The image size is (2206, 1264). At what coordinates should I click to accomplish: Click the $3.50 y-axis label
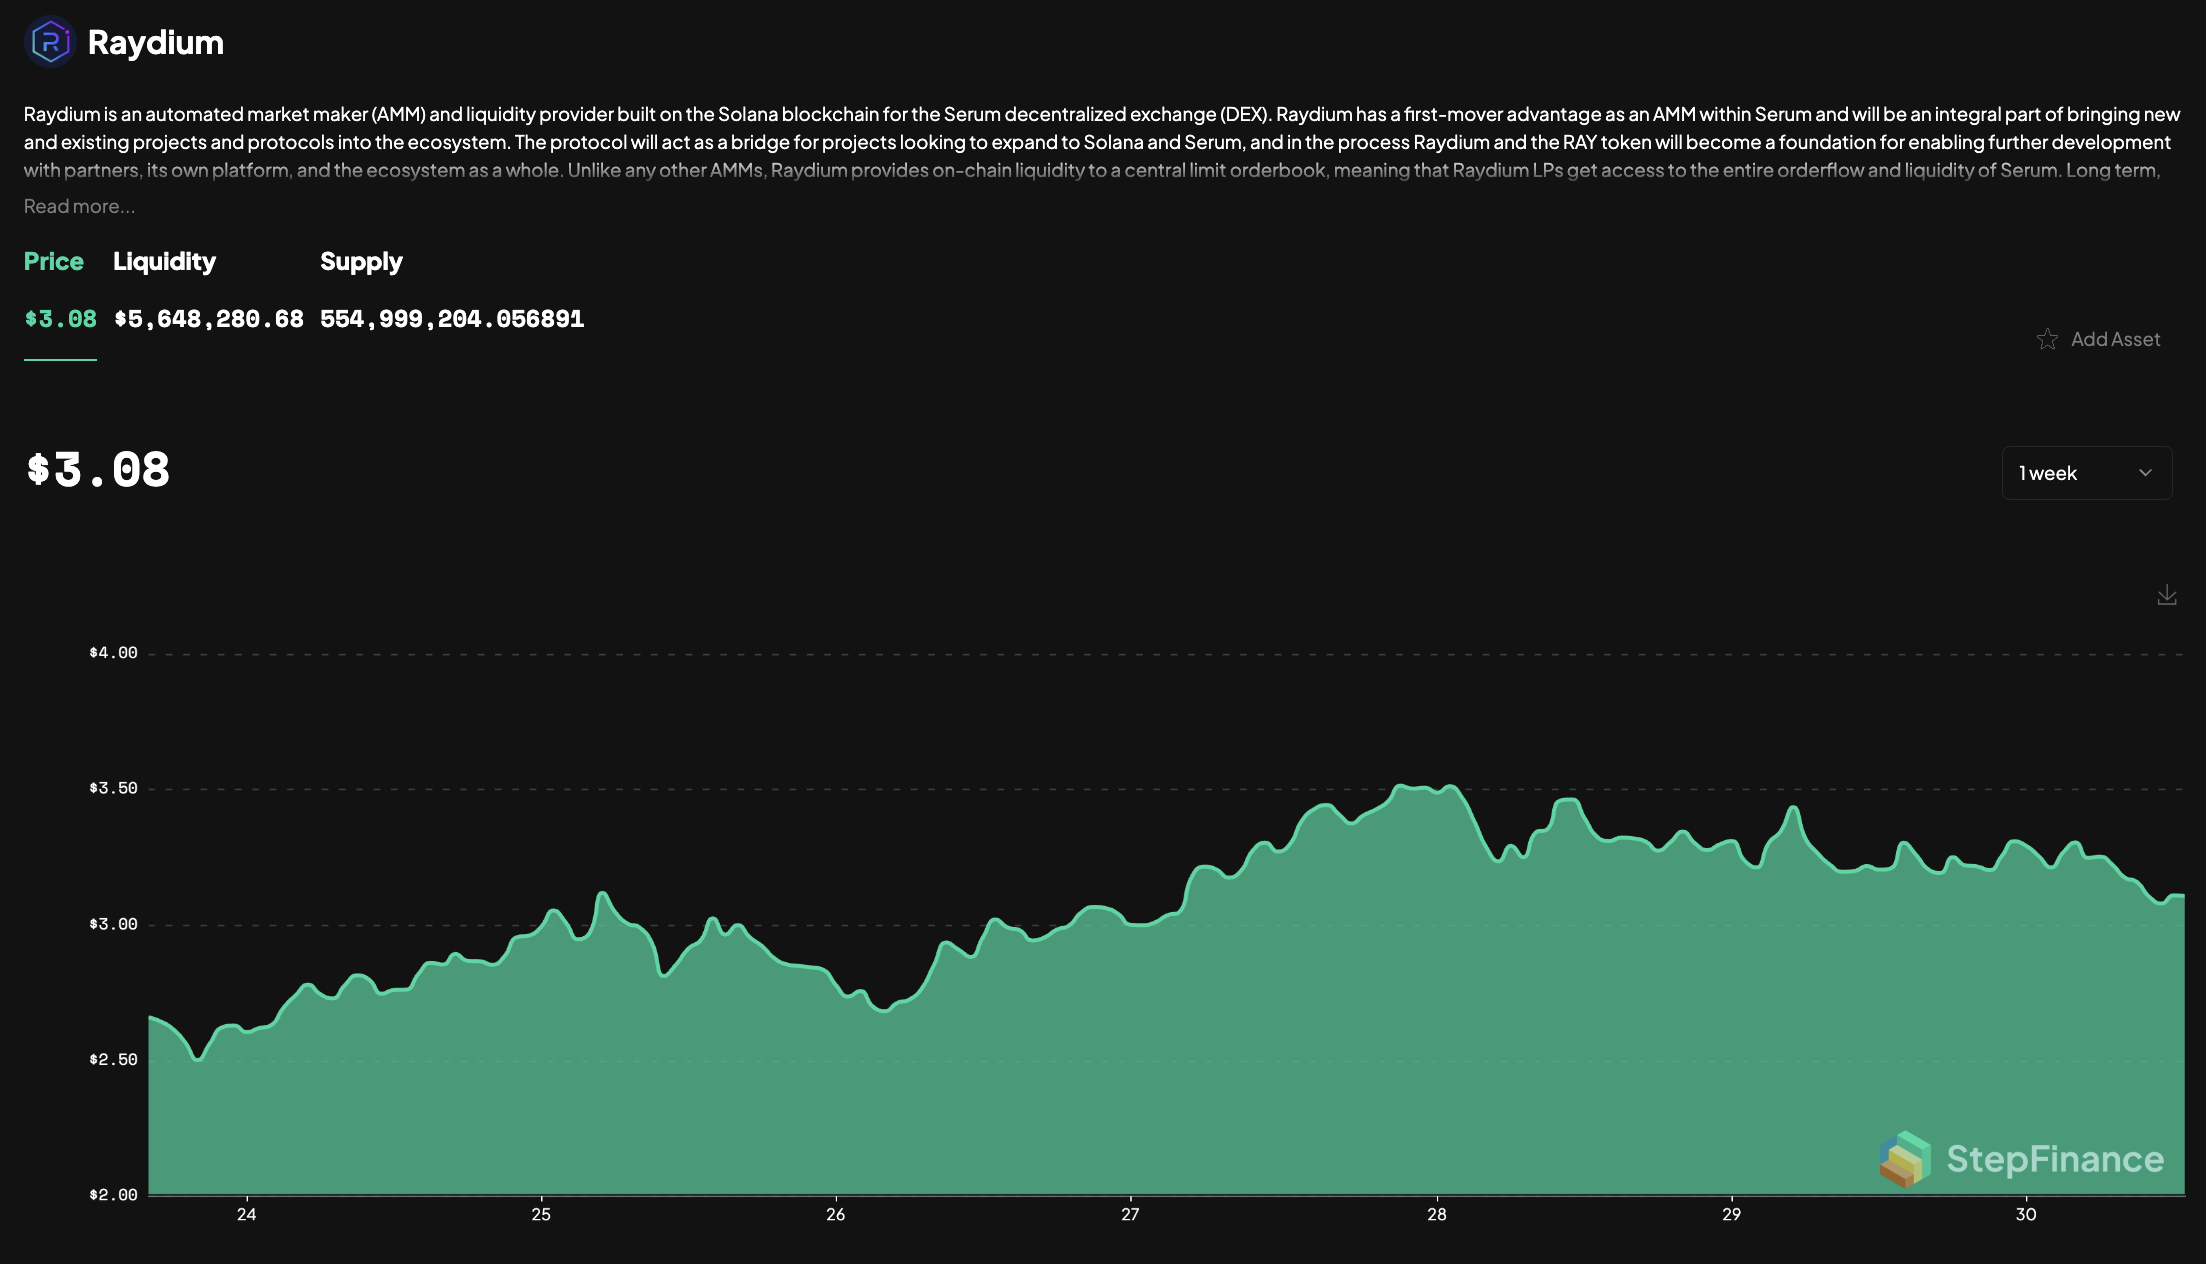[x=113, y=788]
